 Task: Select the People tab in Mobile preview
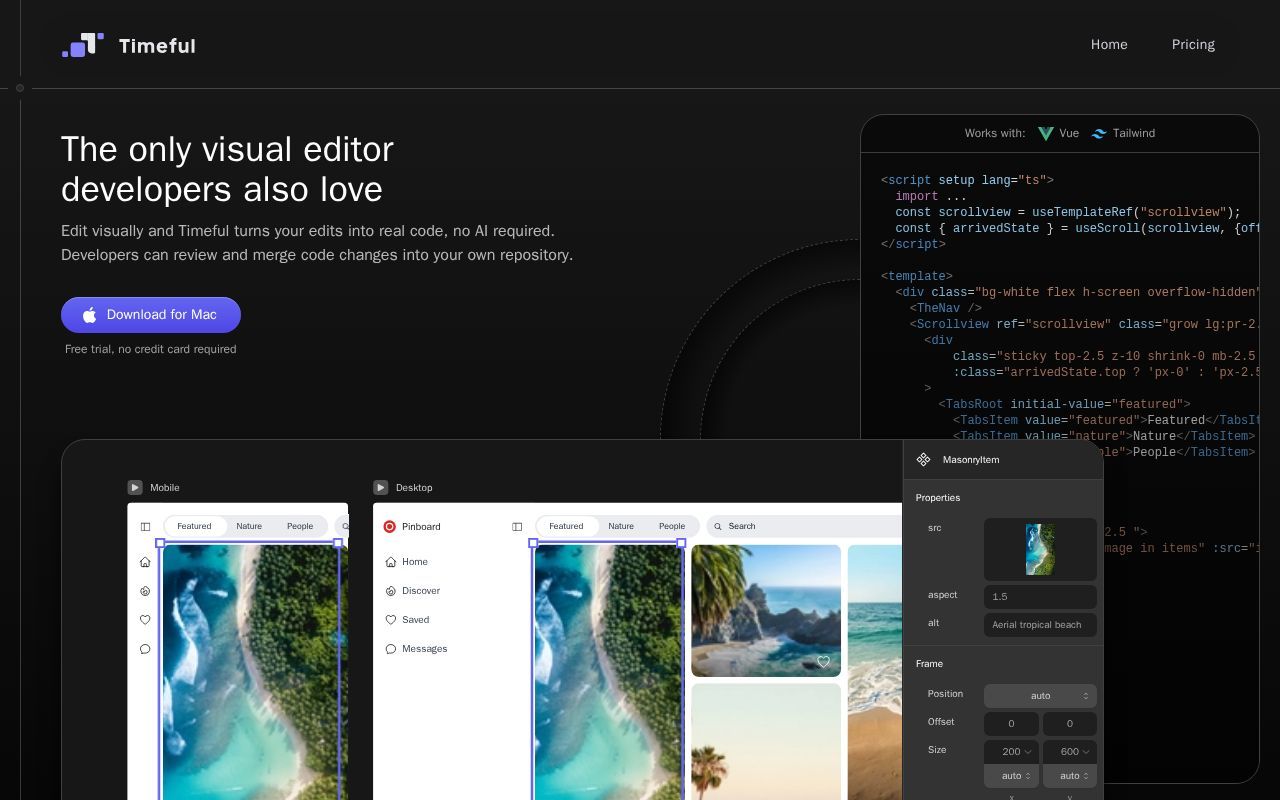tap(300, 526)
